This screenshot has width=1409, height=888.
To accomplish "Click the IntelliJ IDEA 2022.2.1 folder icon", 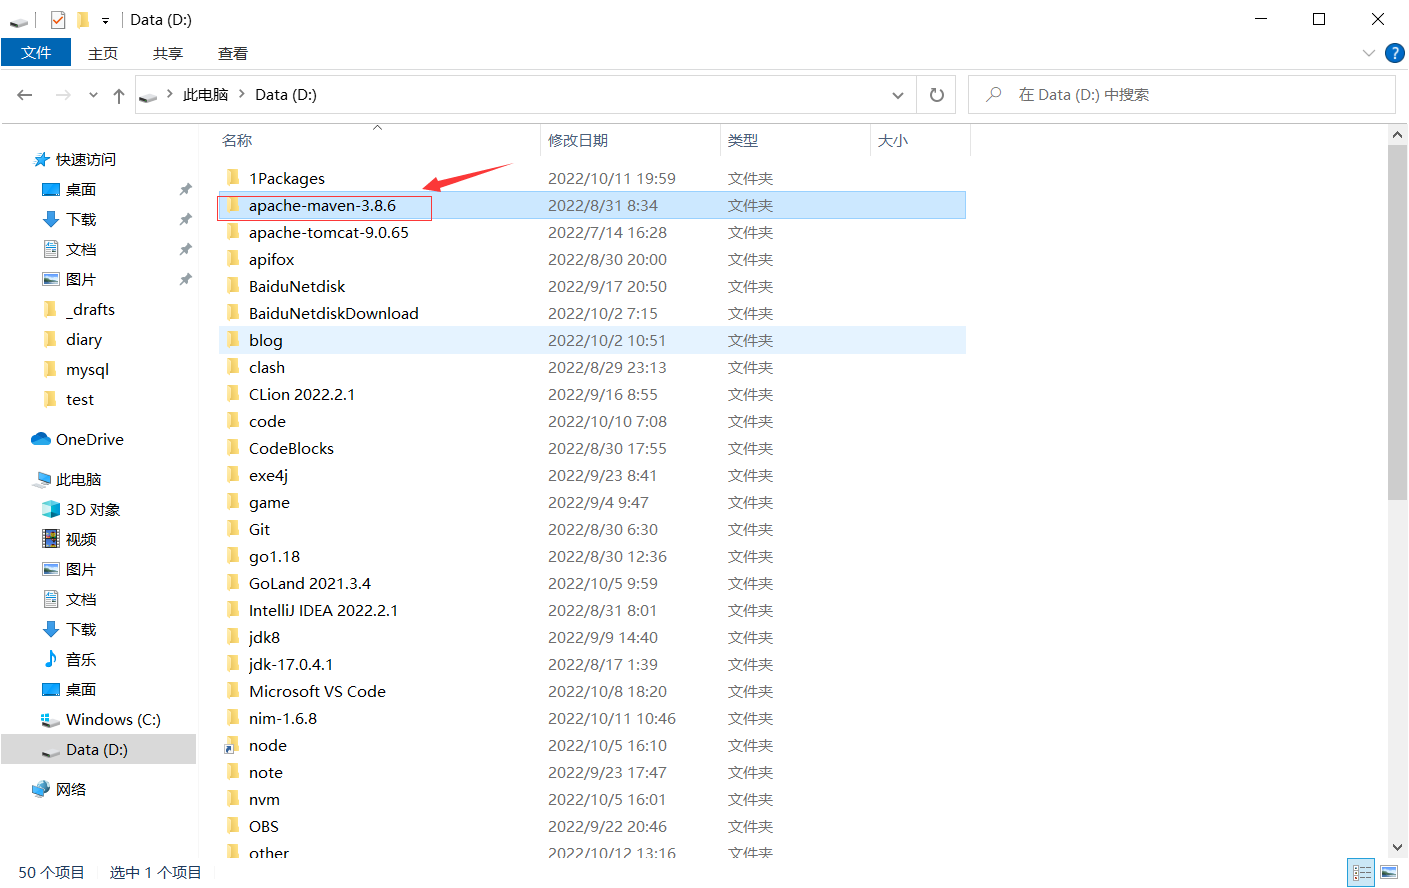I will 233,610.
